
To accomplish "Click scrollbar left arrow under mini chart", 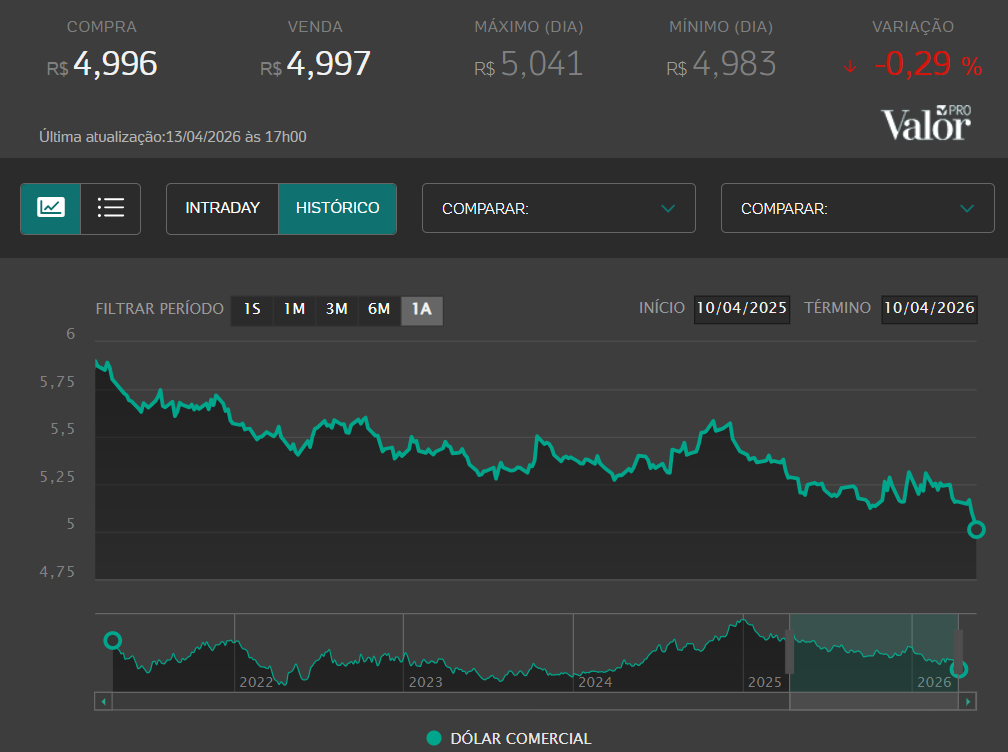I will [104, 701].
